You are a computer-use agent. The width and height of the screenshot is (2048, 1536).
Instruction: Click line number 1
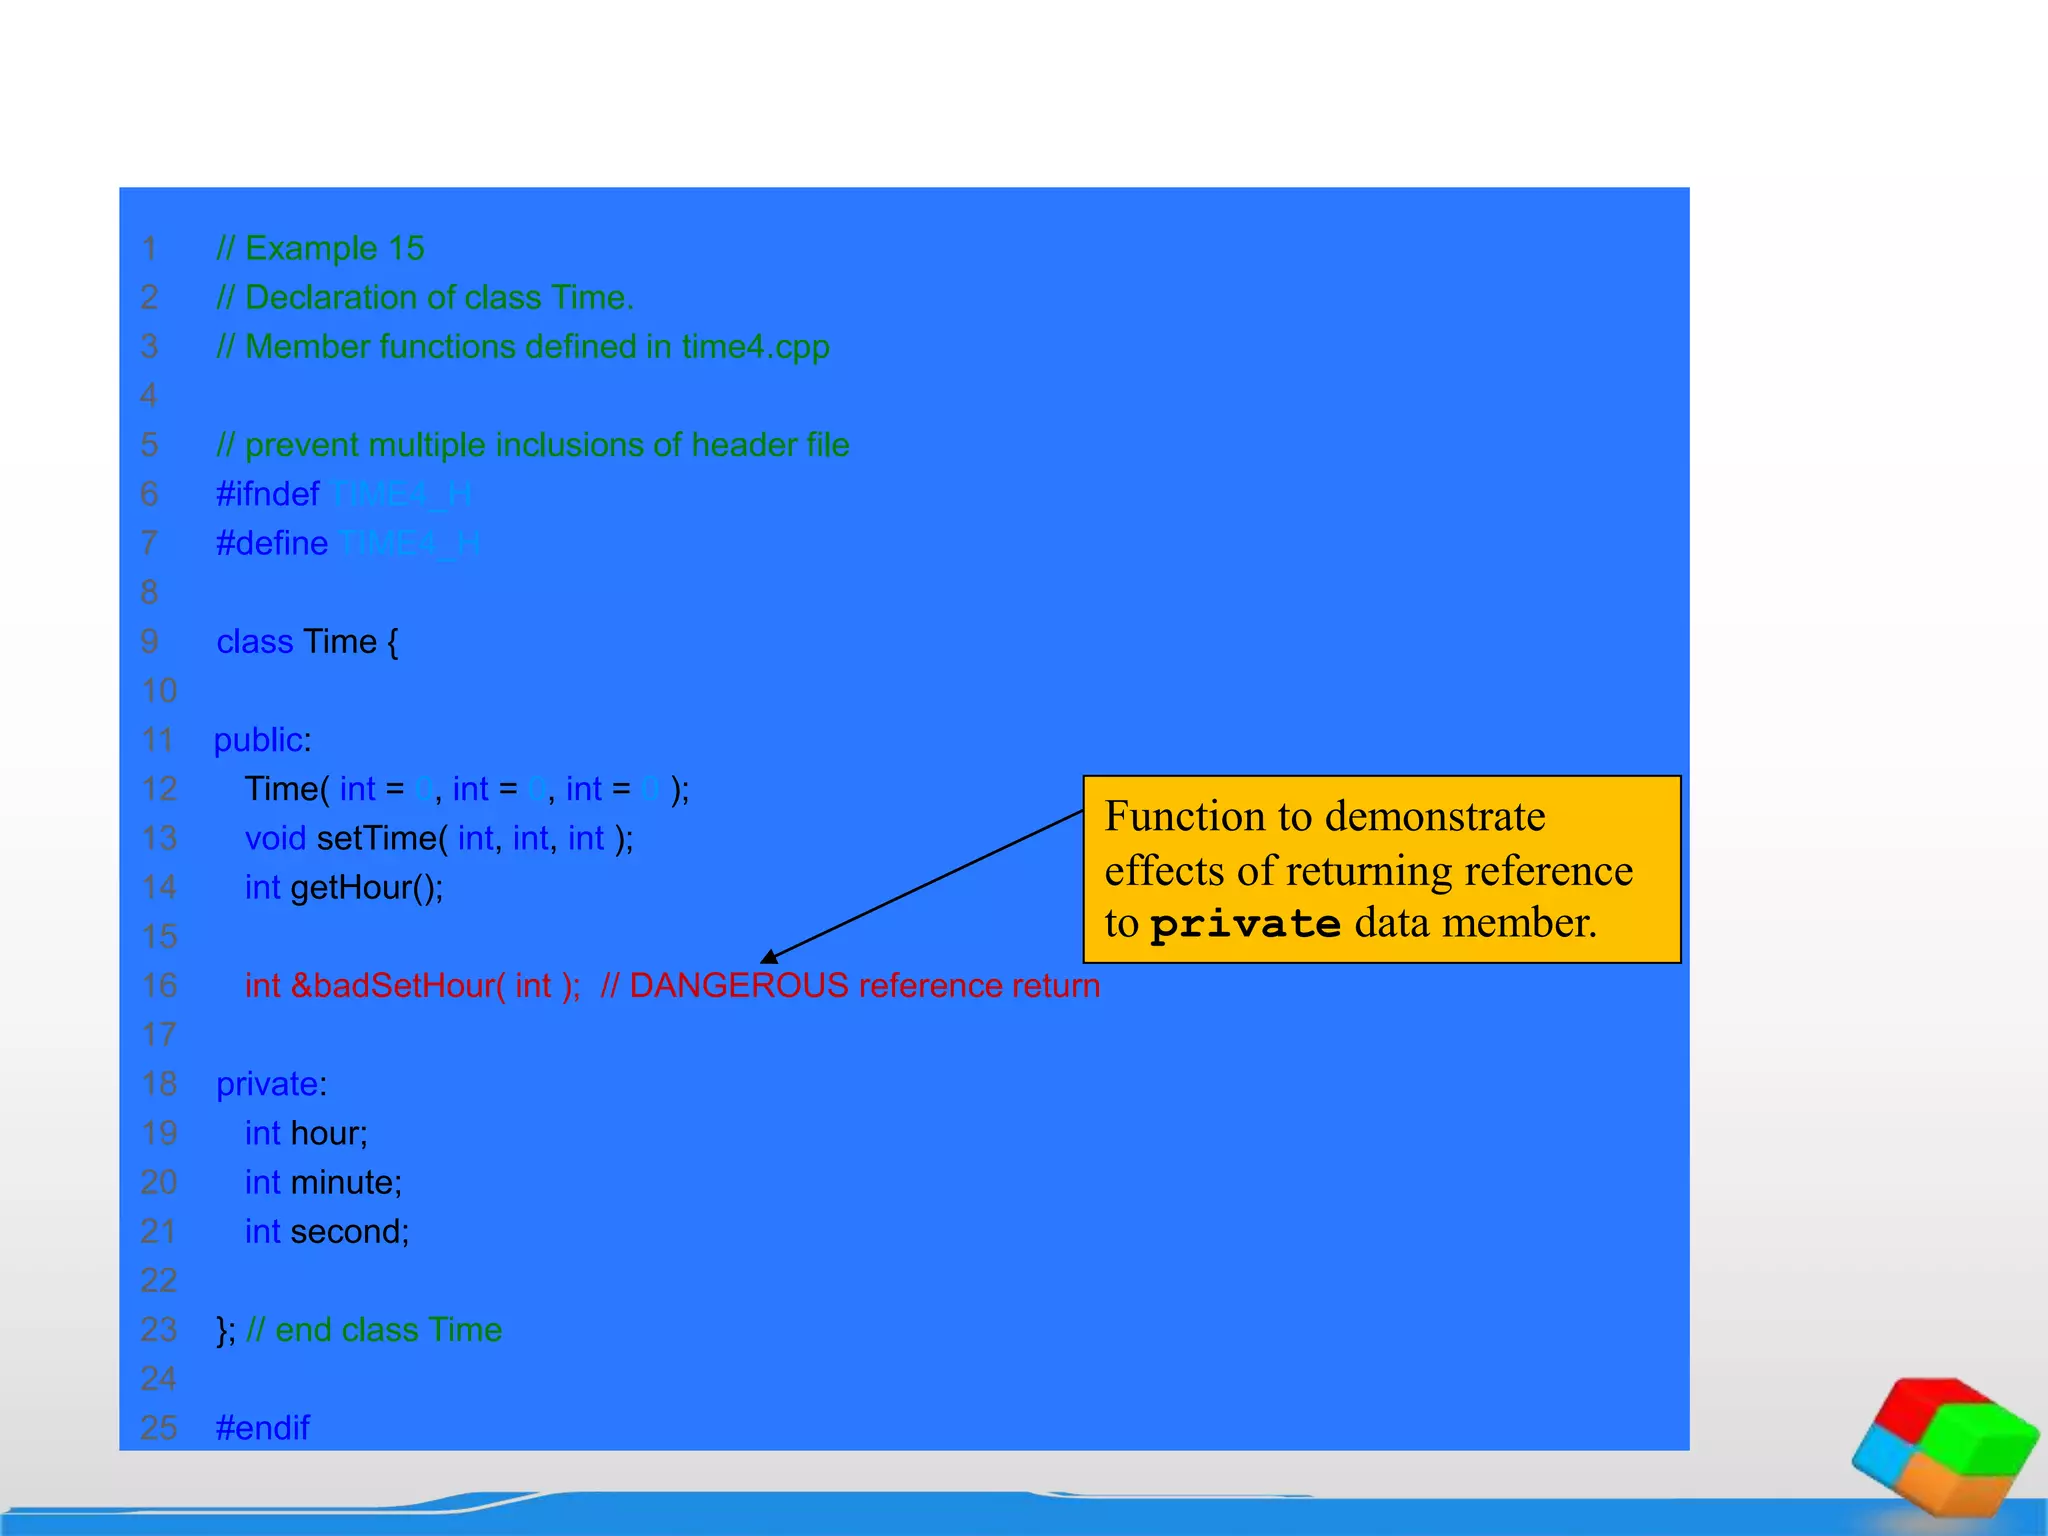tap(149, 248)
